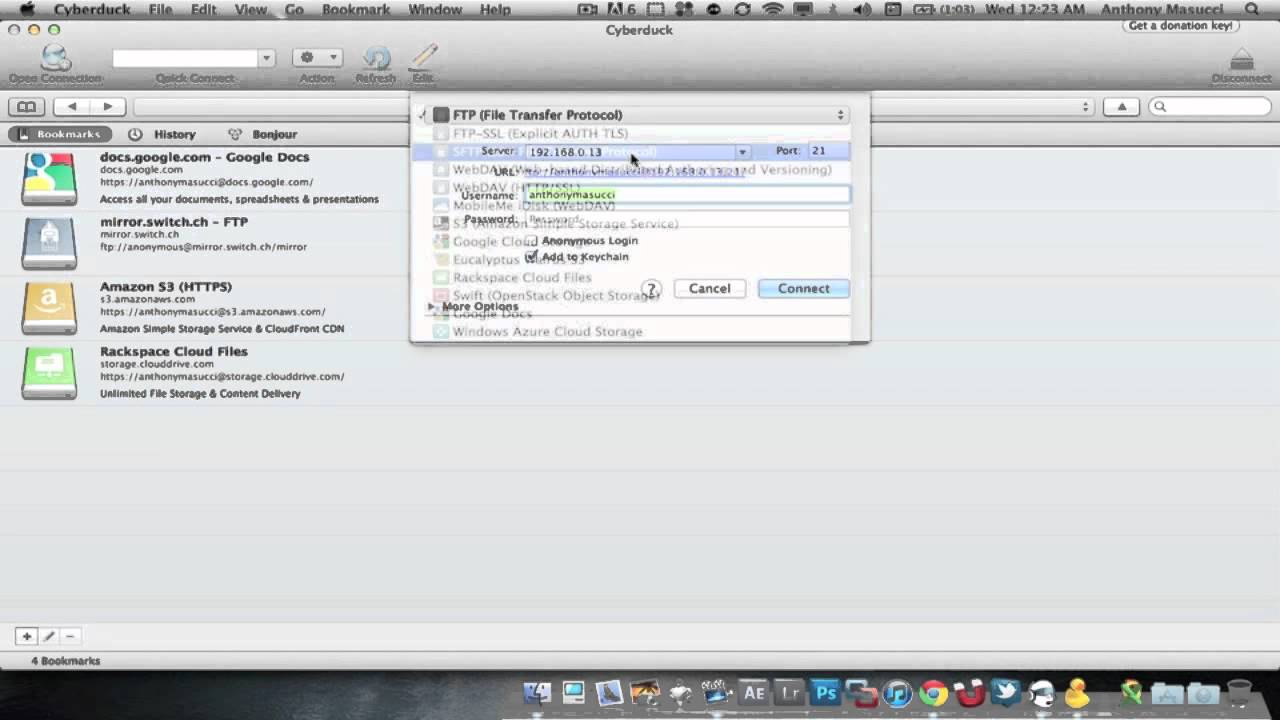
Task: Select the mirror.switch.ch - FTP bookmark title
Action: [x=174, y=222]
